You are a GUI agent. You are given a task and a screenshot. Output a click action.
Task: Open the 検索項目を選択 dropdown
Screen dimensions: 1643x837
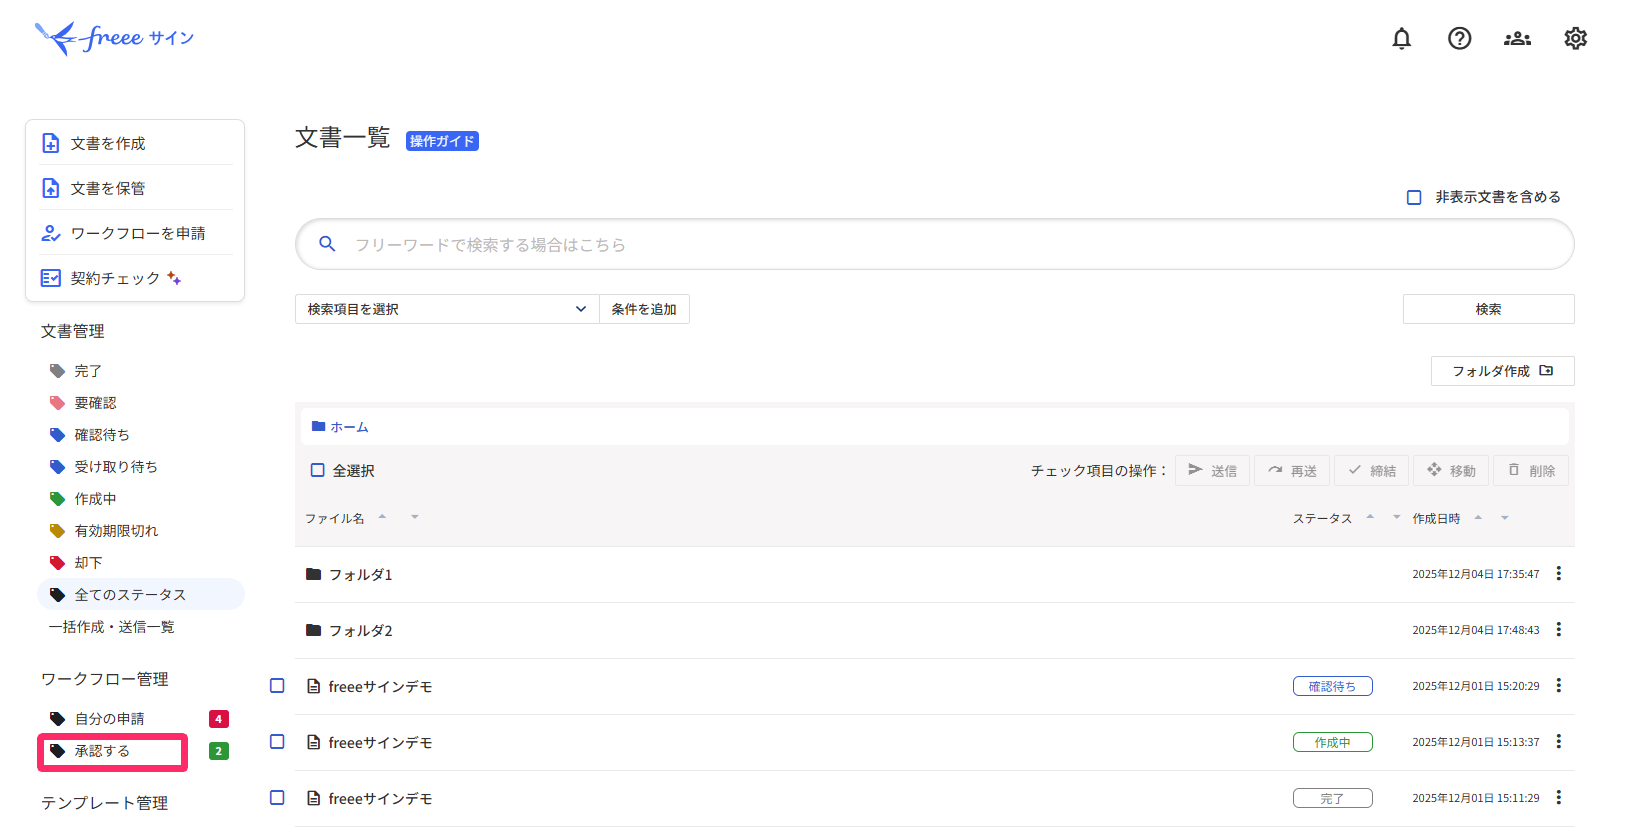click(x=447, y=309)
